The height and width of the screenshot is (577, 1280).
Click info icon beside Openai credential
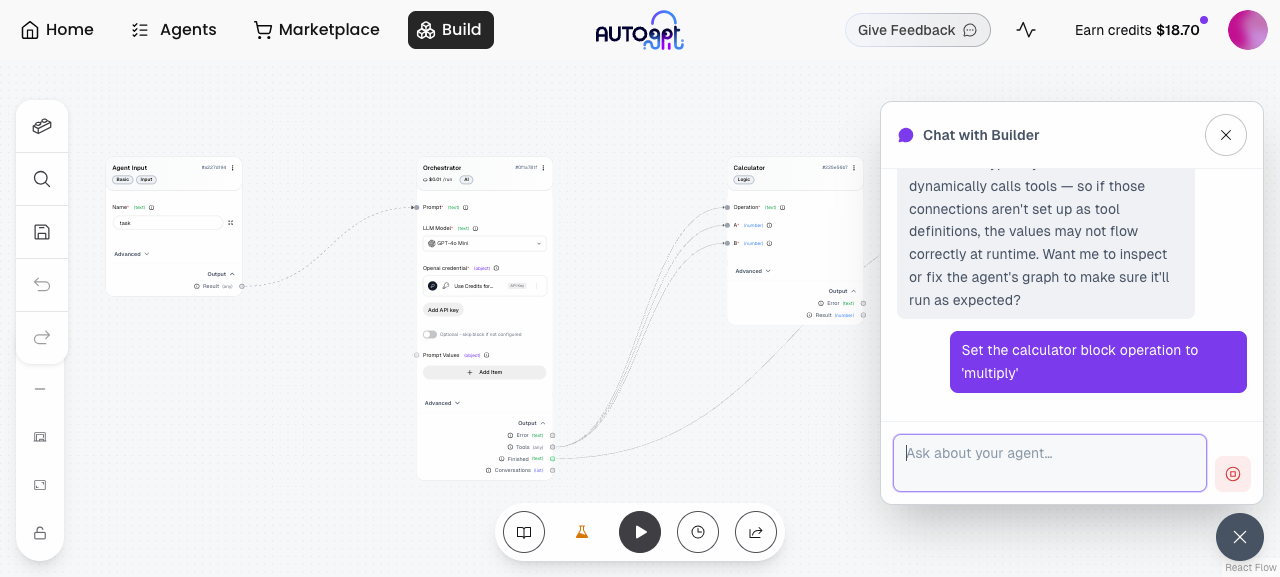(x=496, y=268)
